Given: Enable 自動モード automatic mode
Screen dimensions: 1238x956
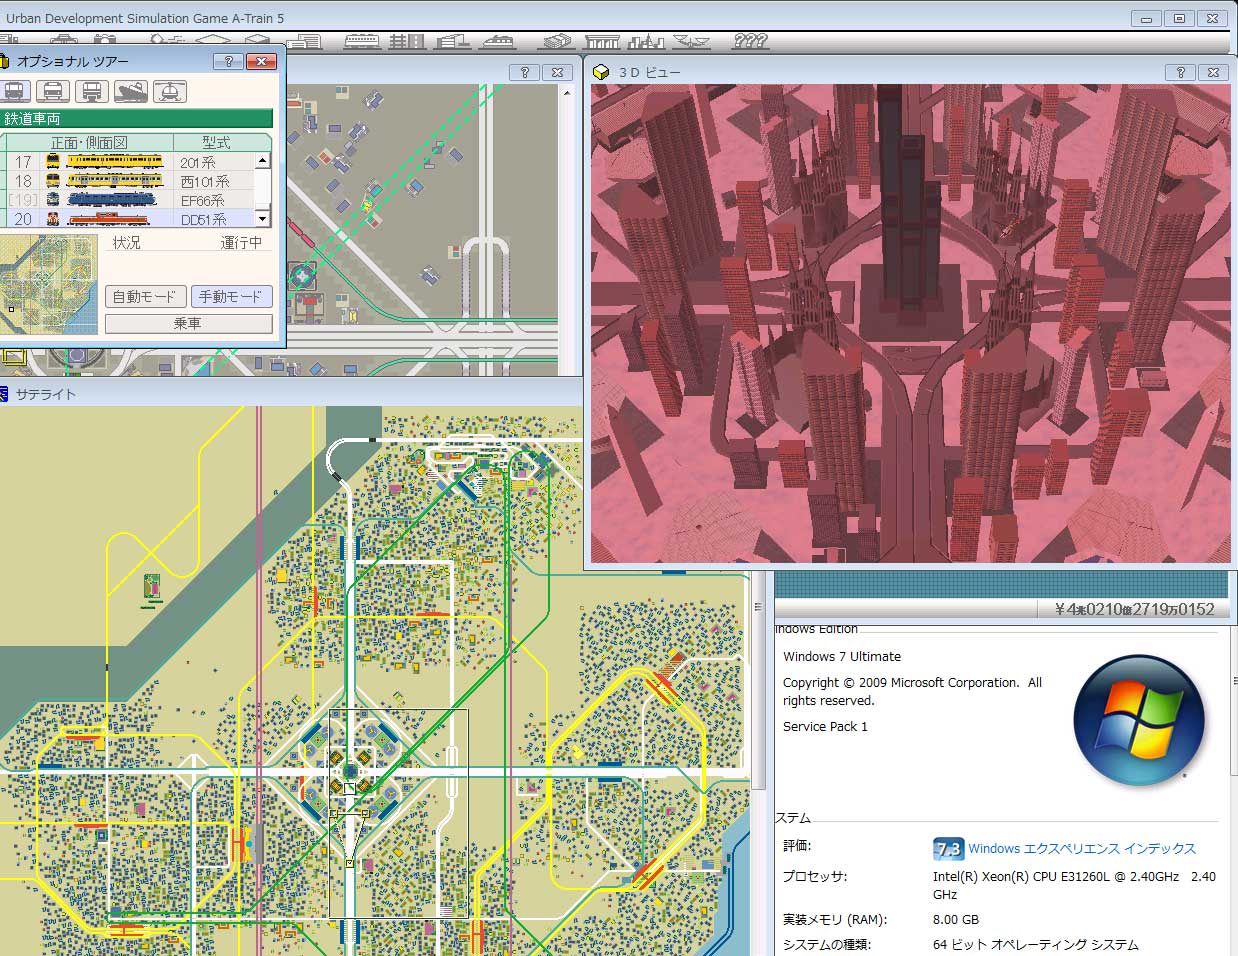Looking at the screenshot, I should point(145,297).
